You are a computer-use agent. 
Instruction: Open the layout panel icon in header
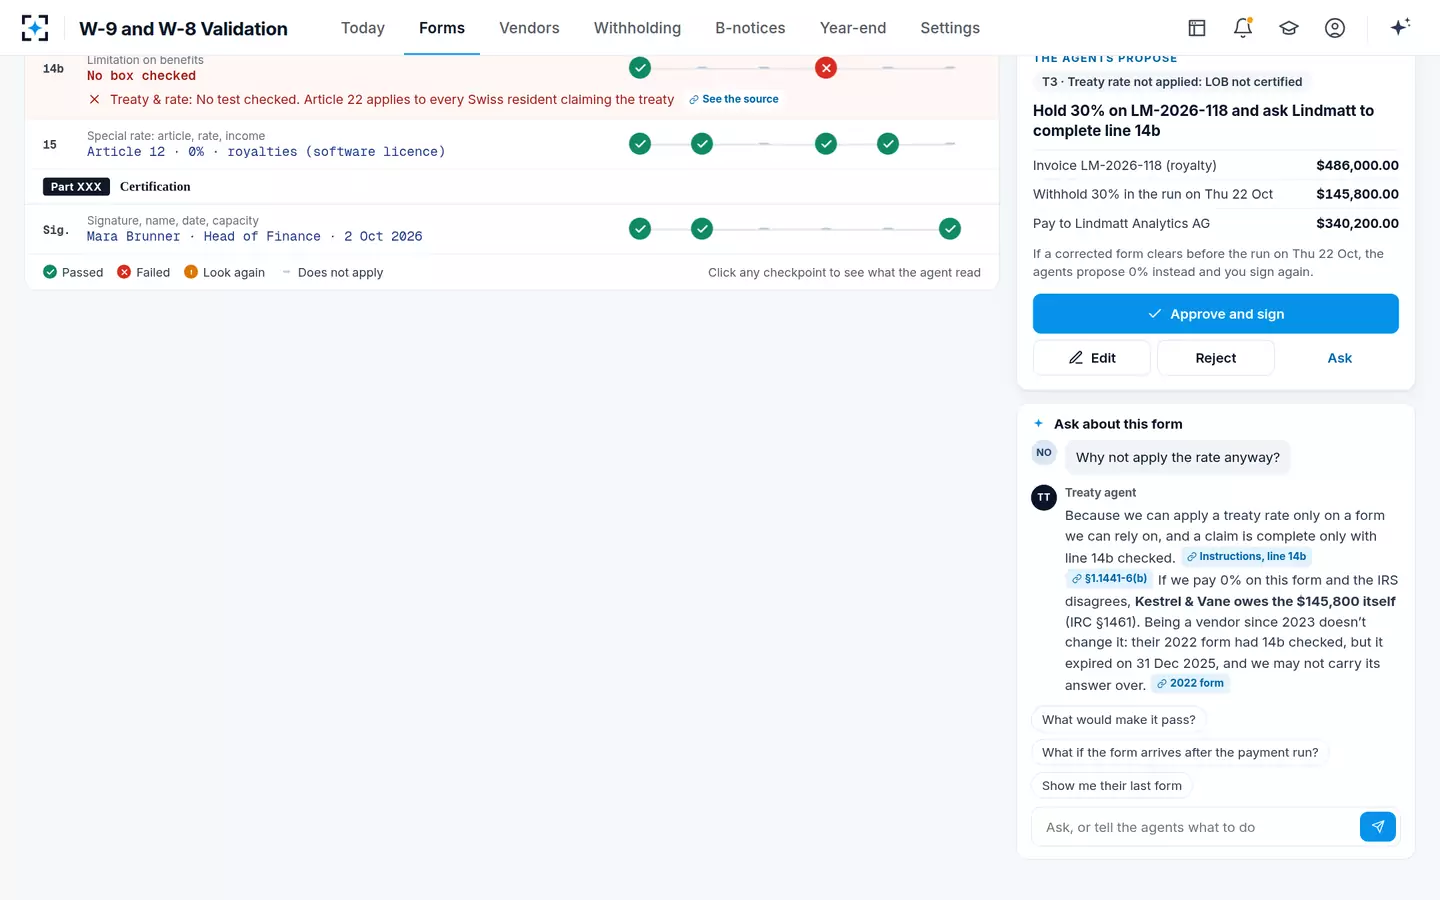tap(1197, 28)
